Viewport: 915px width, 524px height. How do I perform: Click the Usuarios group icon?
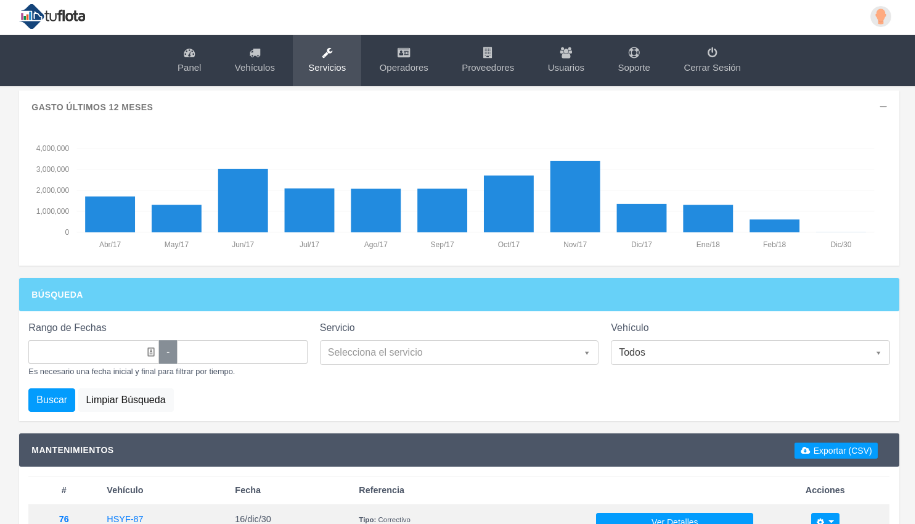pos(566,52)
